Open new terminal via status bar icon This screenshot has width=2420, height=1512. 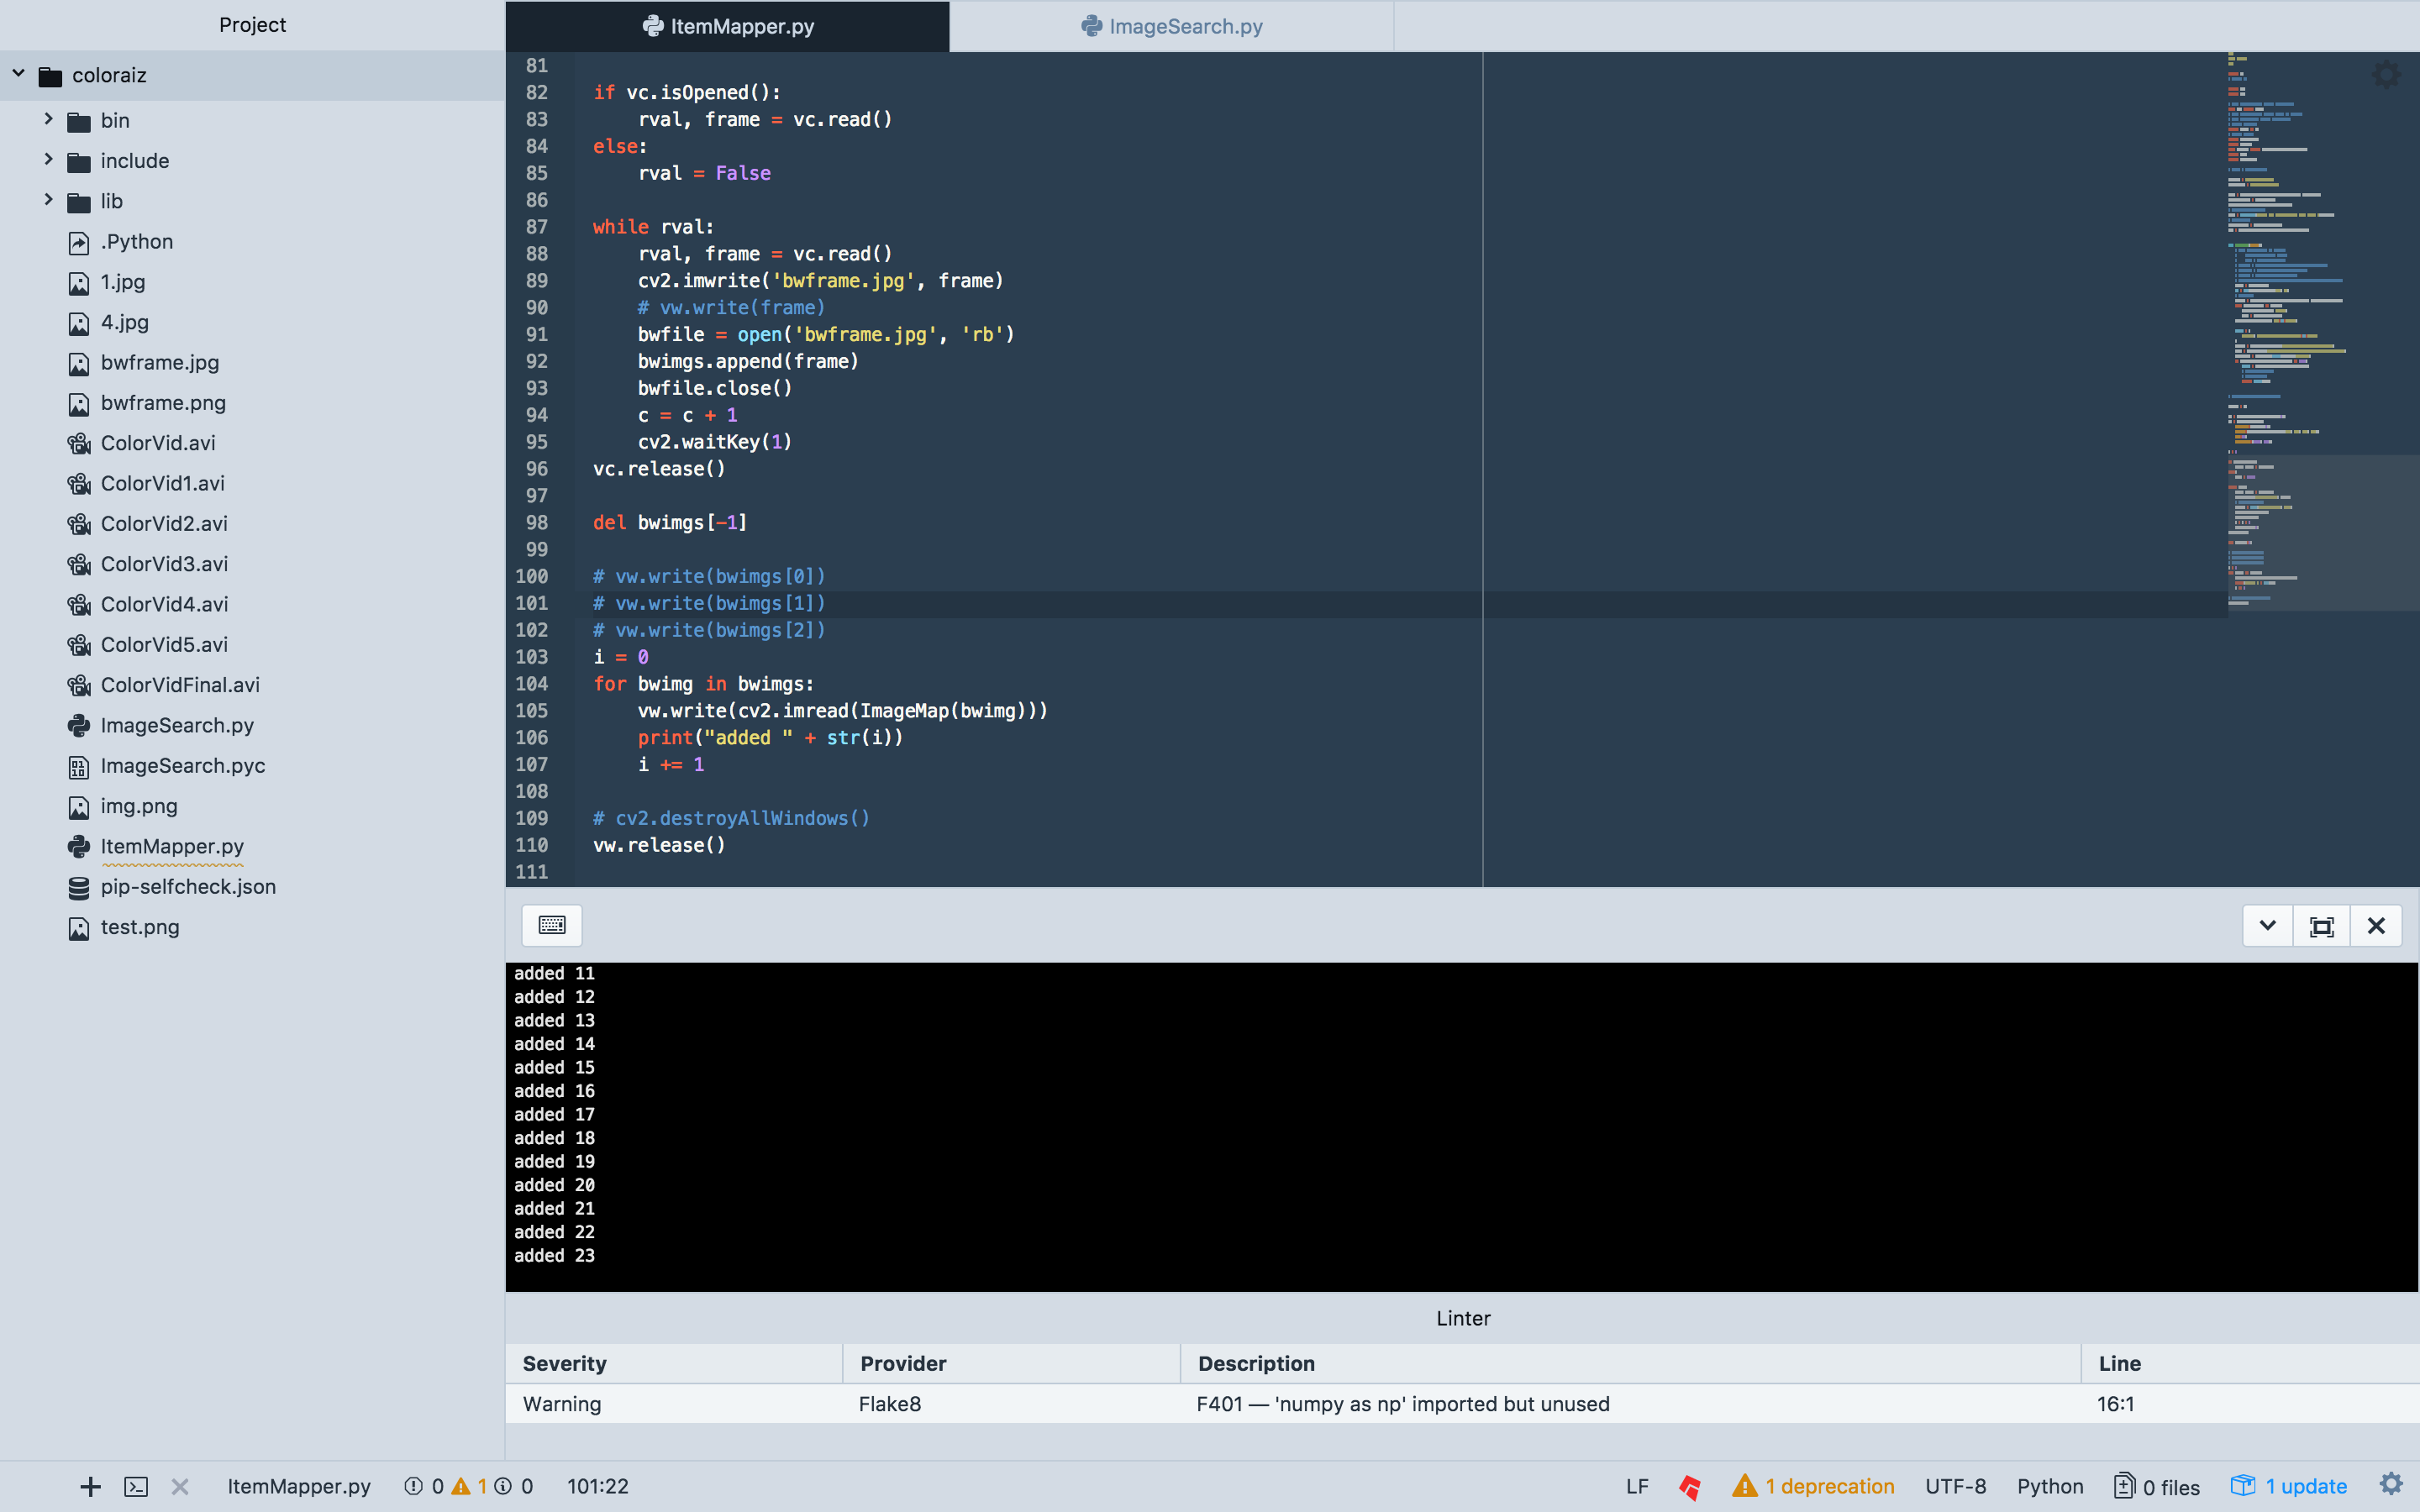click(136, 1486)
